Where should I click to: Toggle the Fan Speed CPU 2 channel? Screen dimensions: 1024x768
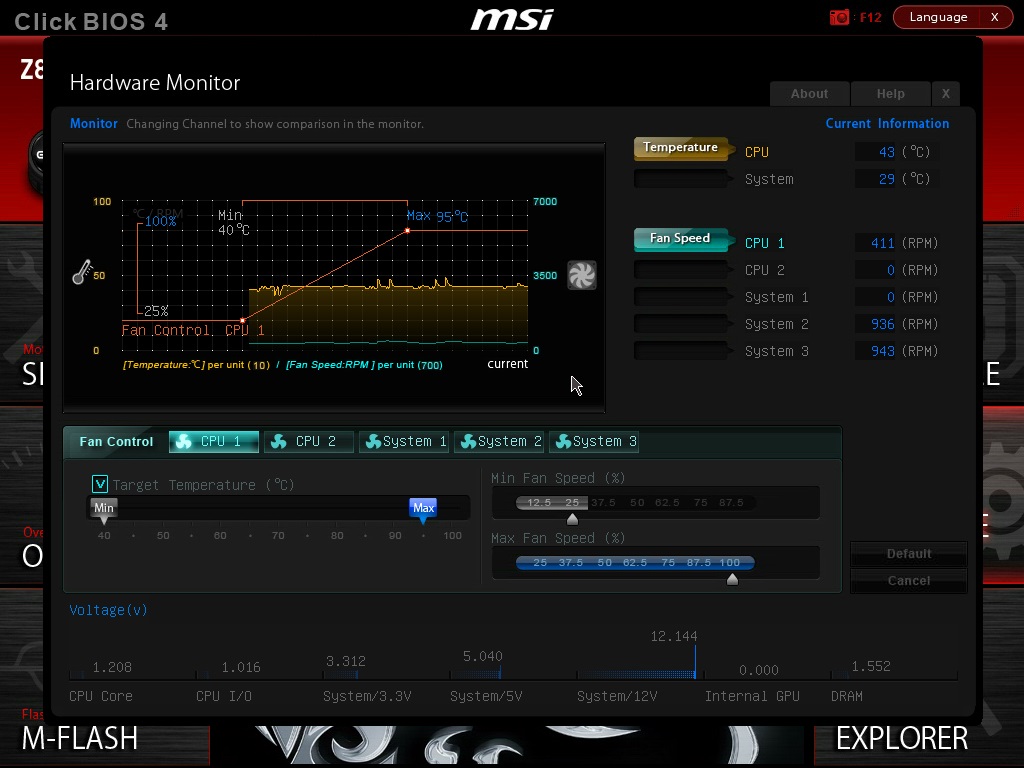click(x=682, y=270)
